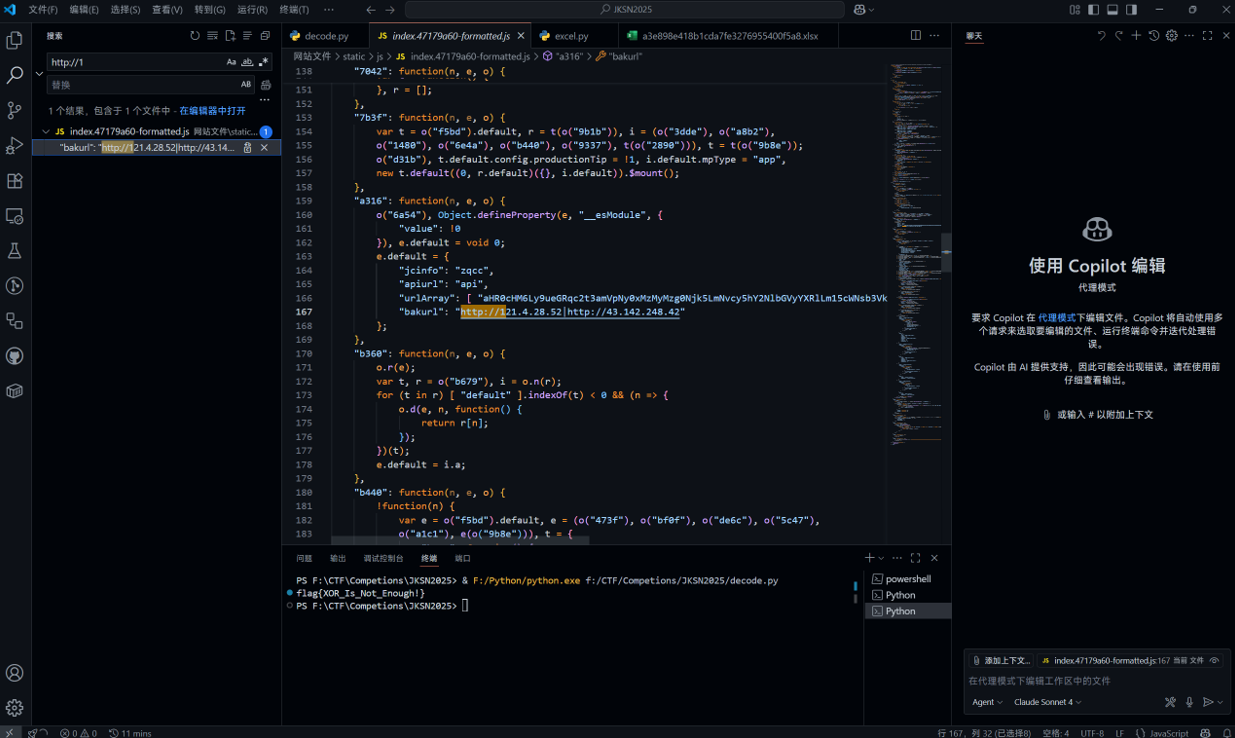Viewport: 1235px width, 738px height.
Task: View search results as tree
Action: [247, 36]
